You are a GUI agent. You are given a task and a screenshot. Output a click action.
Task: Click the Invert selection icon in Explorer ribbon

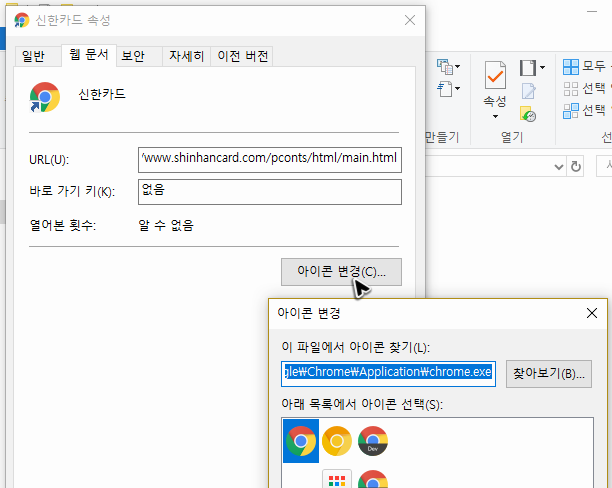571,111
